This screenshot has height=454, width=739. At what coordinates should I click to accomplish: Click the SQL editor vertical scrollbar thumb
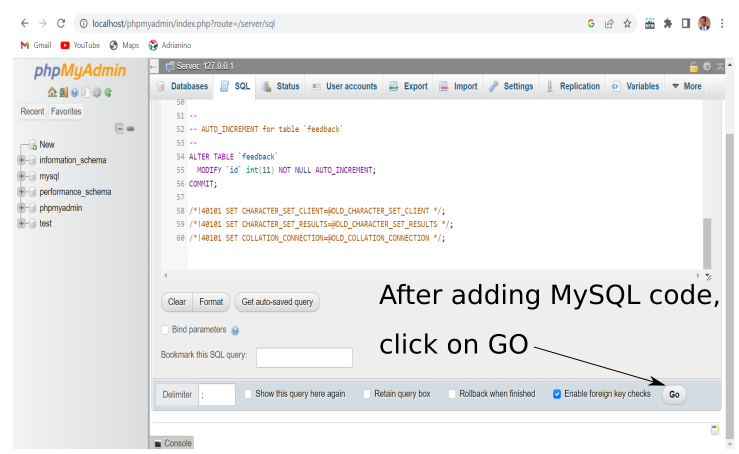707,243
